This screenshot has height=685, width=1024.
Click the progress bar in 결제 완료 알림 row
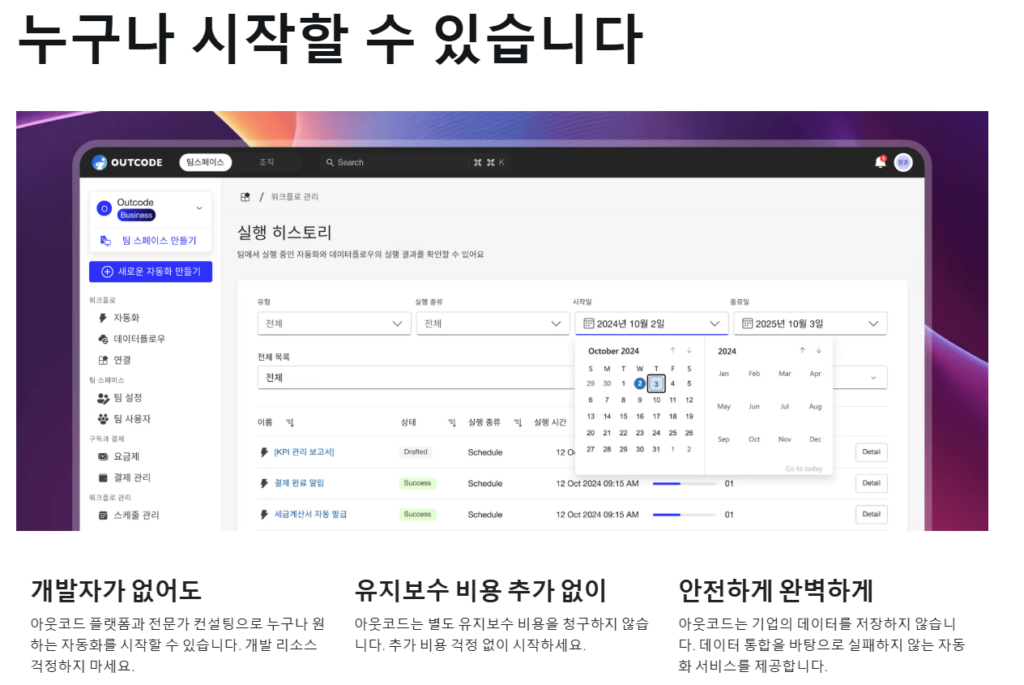[684, 484]
